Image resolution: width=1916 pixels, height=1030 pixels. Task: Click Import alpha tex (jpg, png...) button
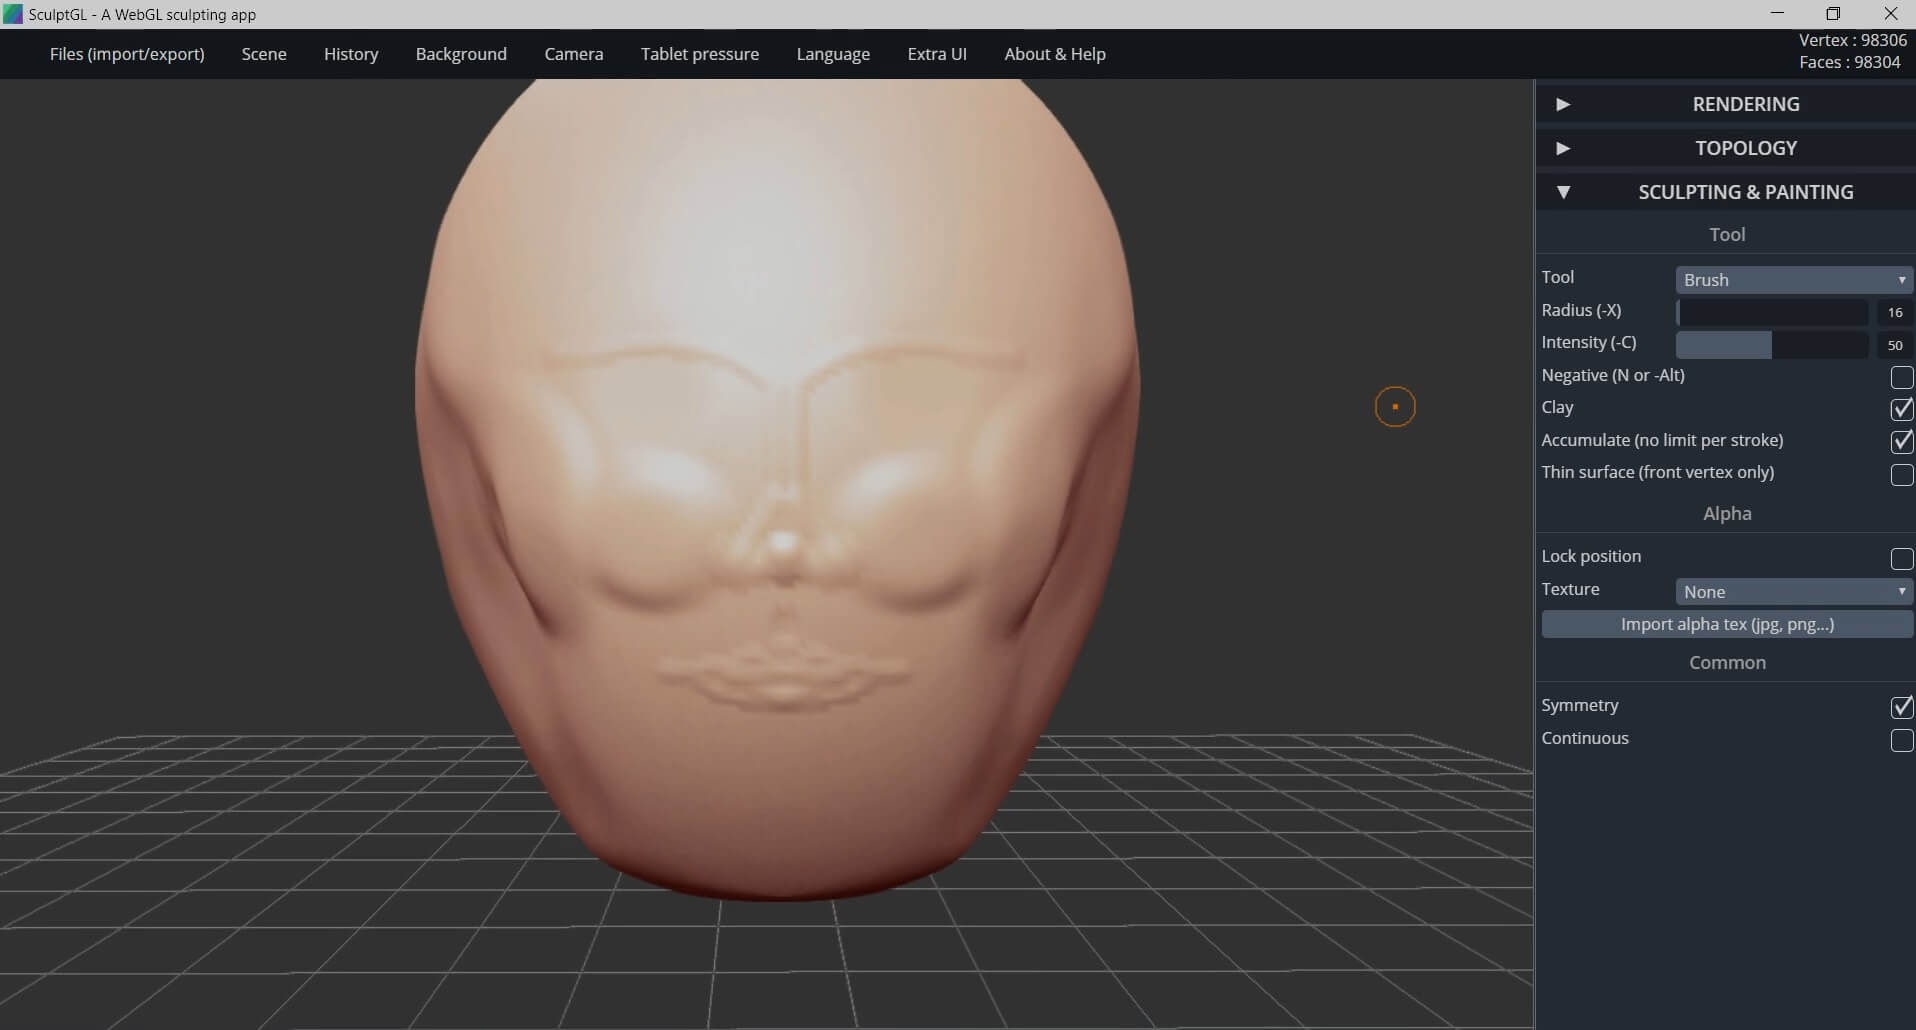(x=1727, y=624)
